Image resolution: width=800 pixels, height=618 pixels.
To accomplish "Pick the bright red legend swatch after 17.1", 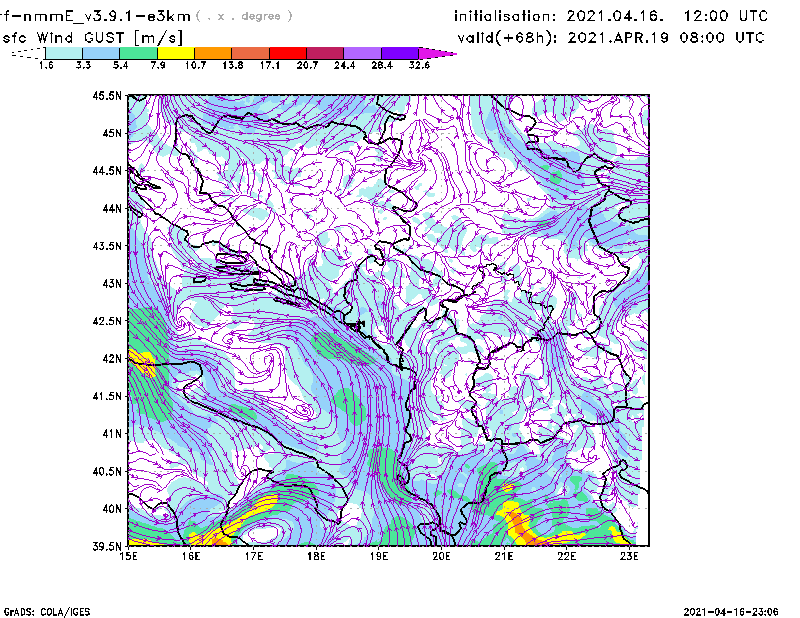I will [x=288, y=53].
